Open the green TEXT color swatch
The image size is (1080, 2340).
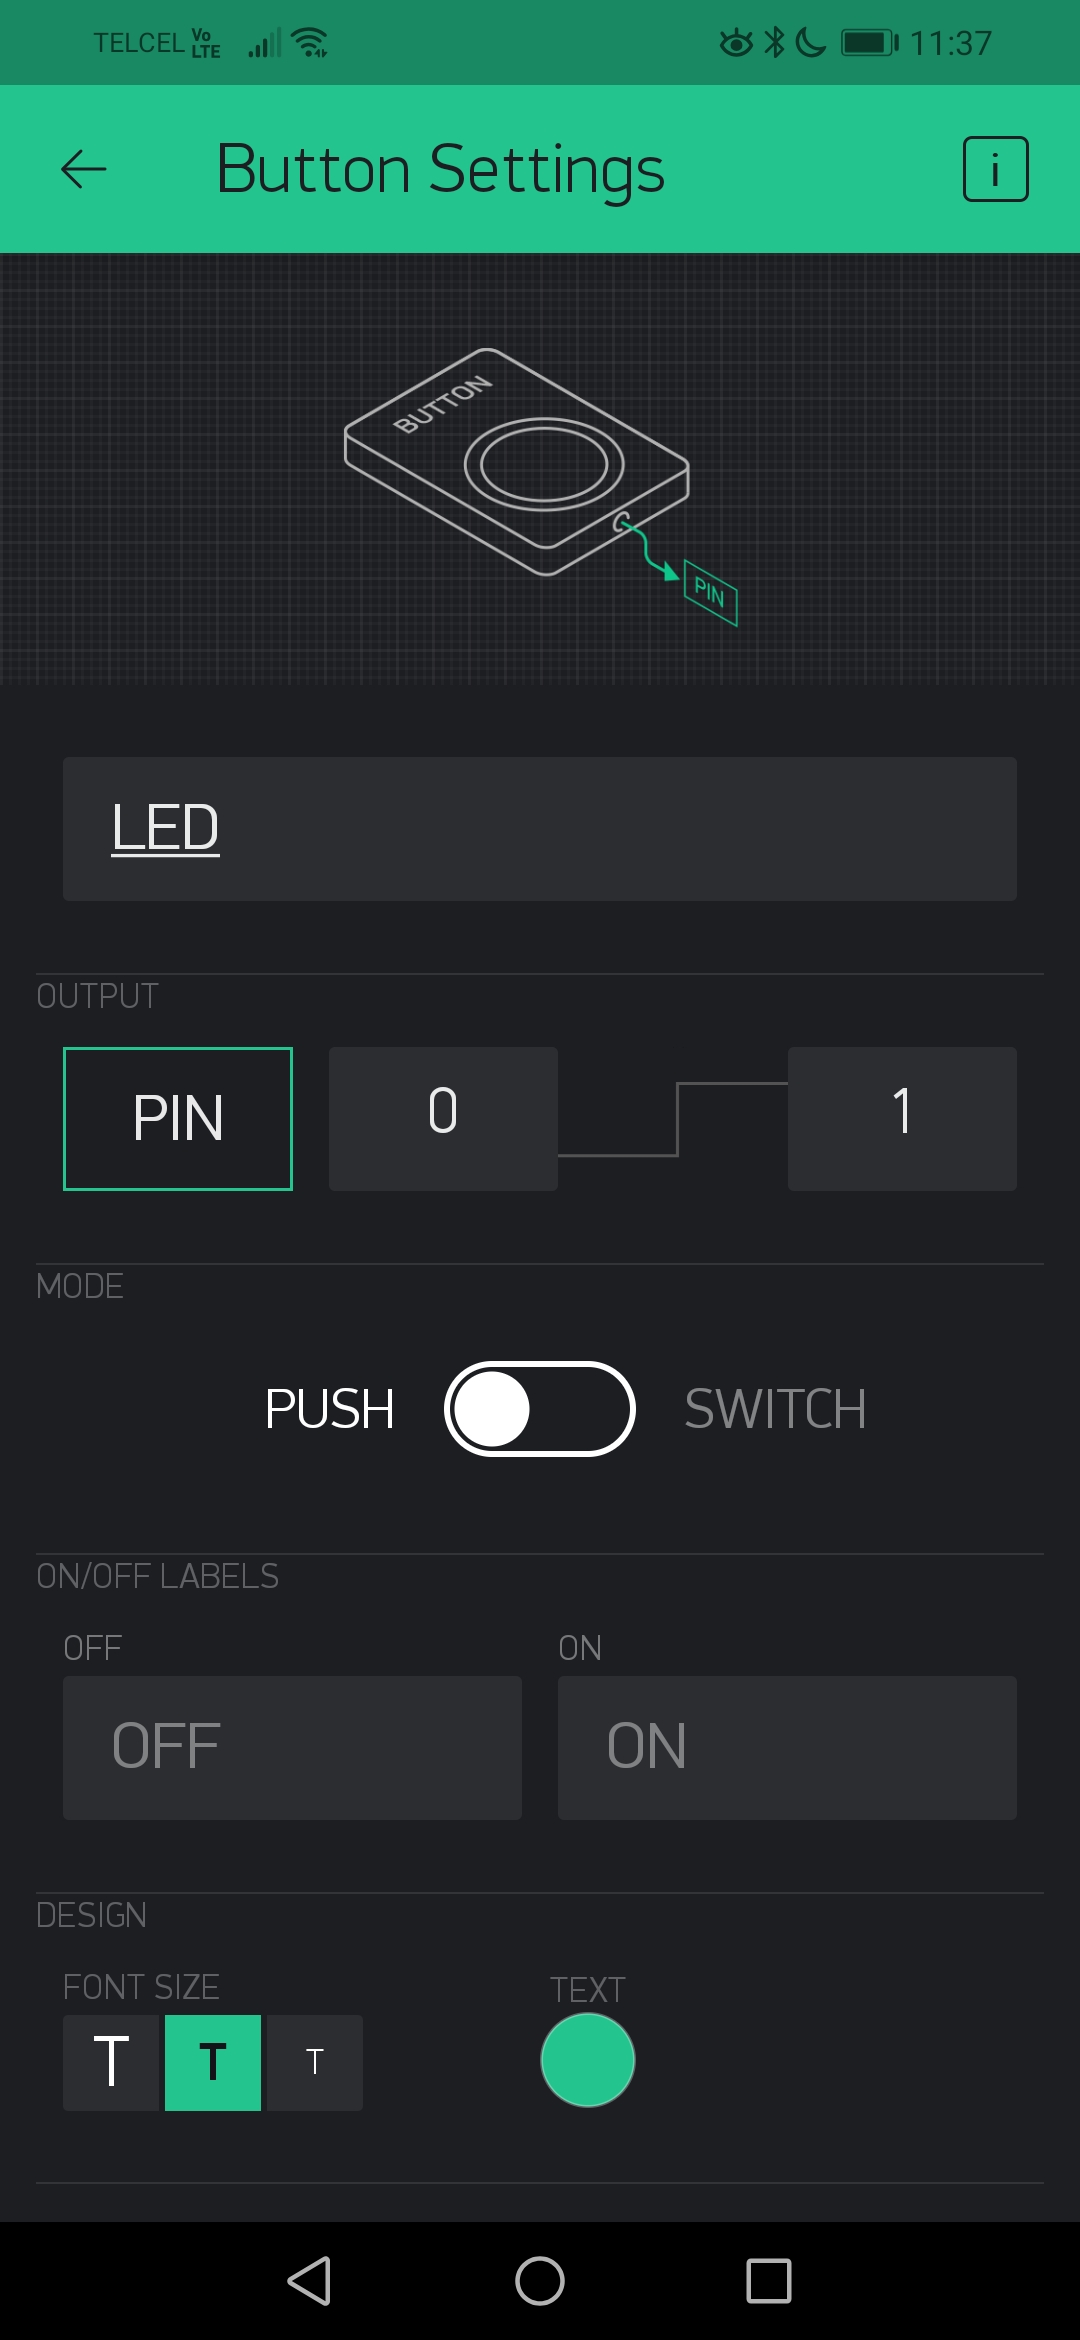click(588, 2060)
